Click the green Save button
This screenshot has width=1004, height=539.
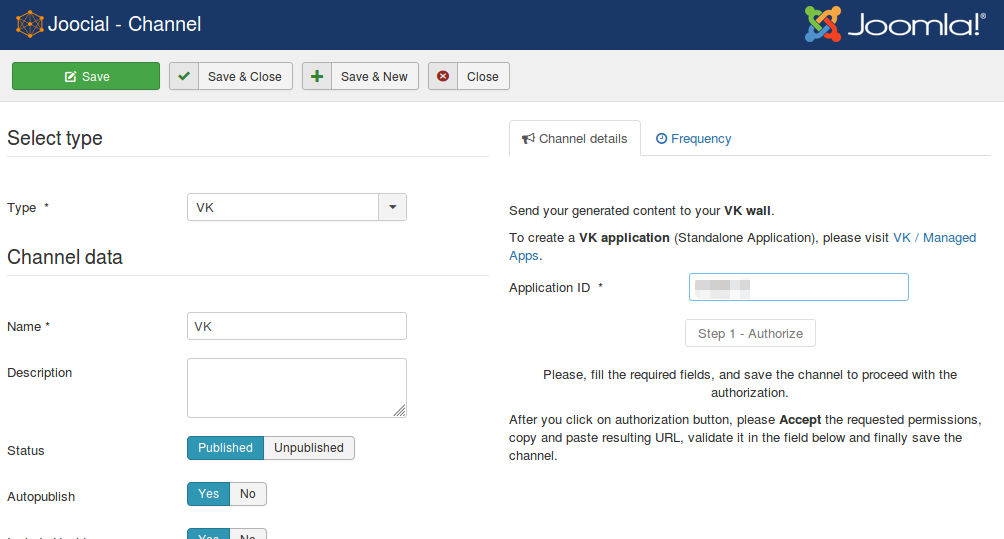click(x=86, y=76)
